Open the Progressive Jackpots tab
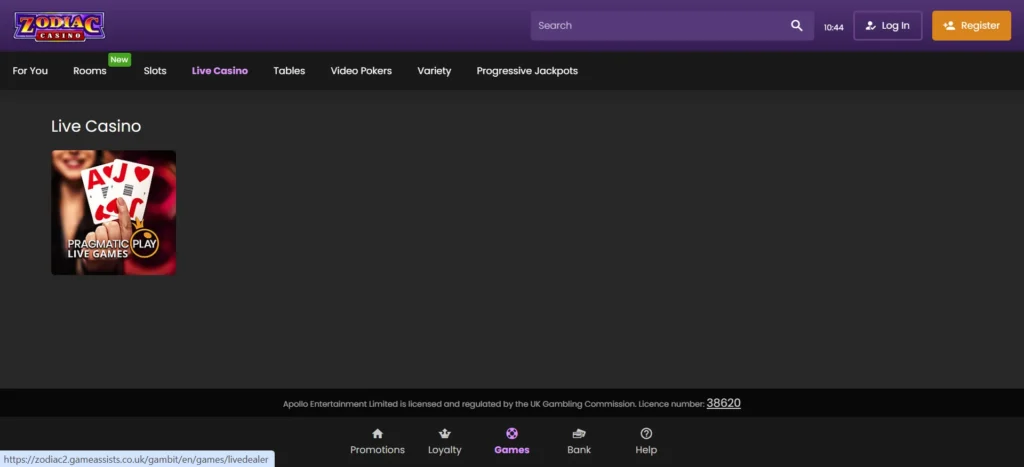The height and width of the screenshot is (467, 1024). [x=527, y=71]
